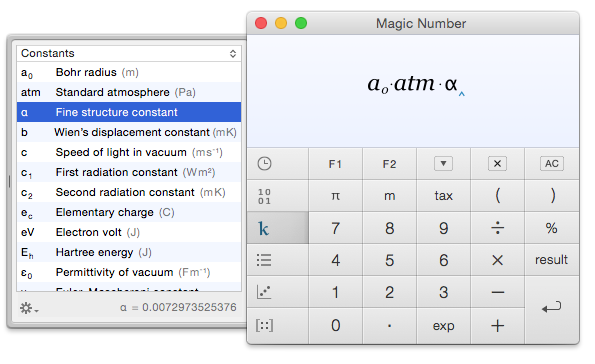Click the divide operator key
595x364 pixels.
tap(497, 228)
